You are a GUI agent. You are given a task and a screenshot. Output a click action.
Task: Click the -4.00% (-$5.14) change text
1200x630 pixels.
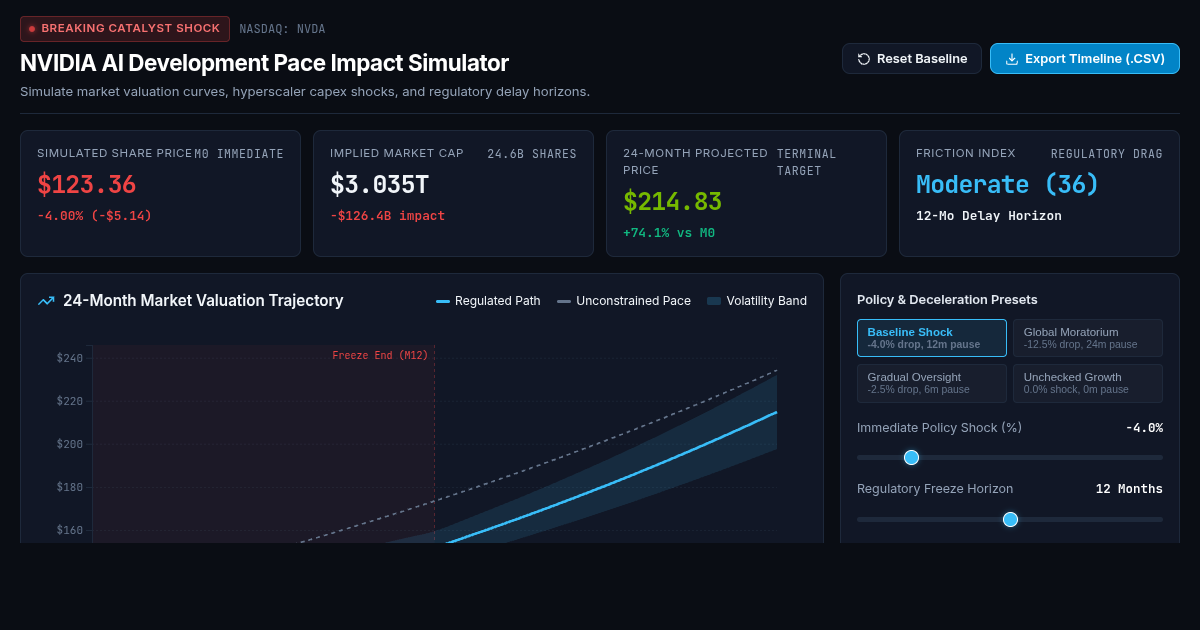pos(94,216)
